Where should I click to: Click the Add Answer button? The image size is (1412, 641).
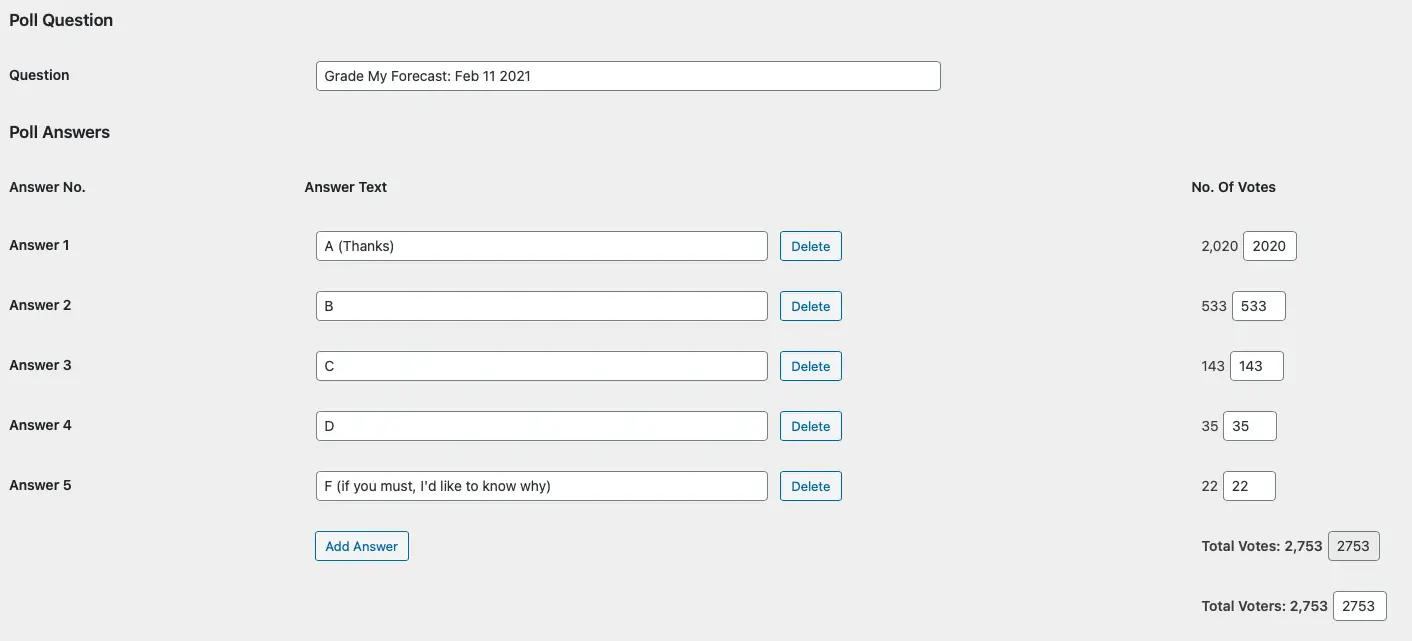[362, 546]
